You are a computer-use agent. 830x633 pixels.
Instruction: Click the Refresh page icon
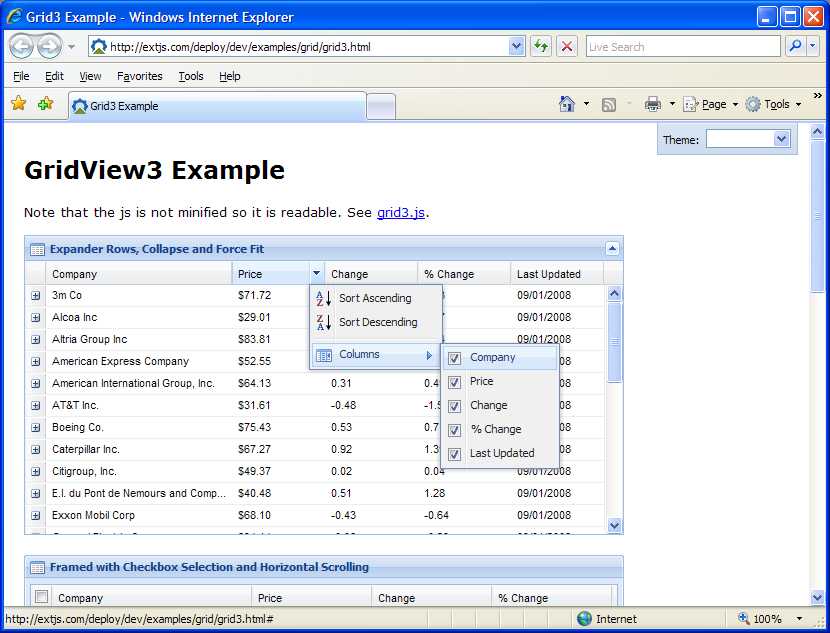click(541, 46)
